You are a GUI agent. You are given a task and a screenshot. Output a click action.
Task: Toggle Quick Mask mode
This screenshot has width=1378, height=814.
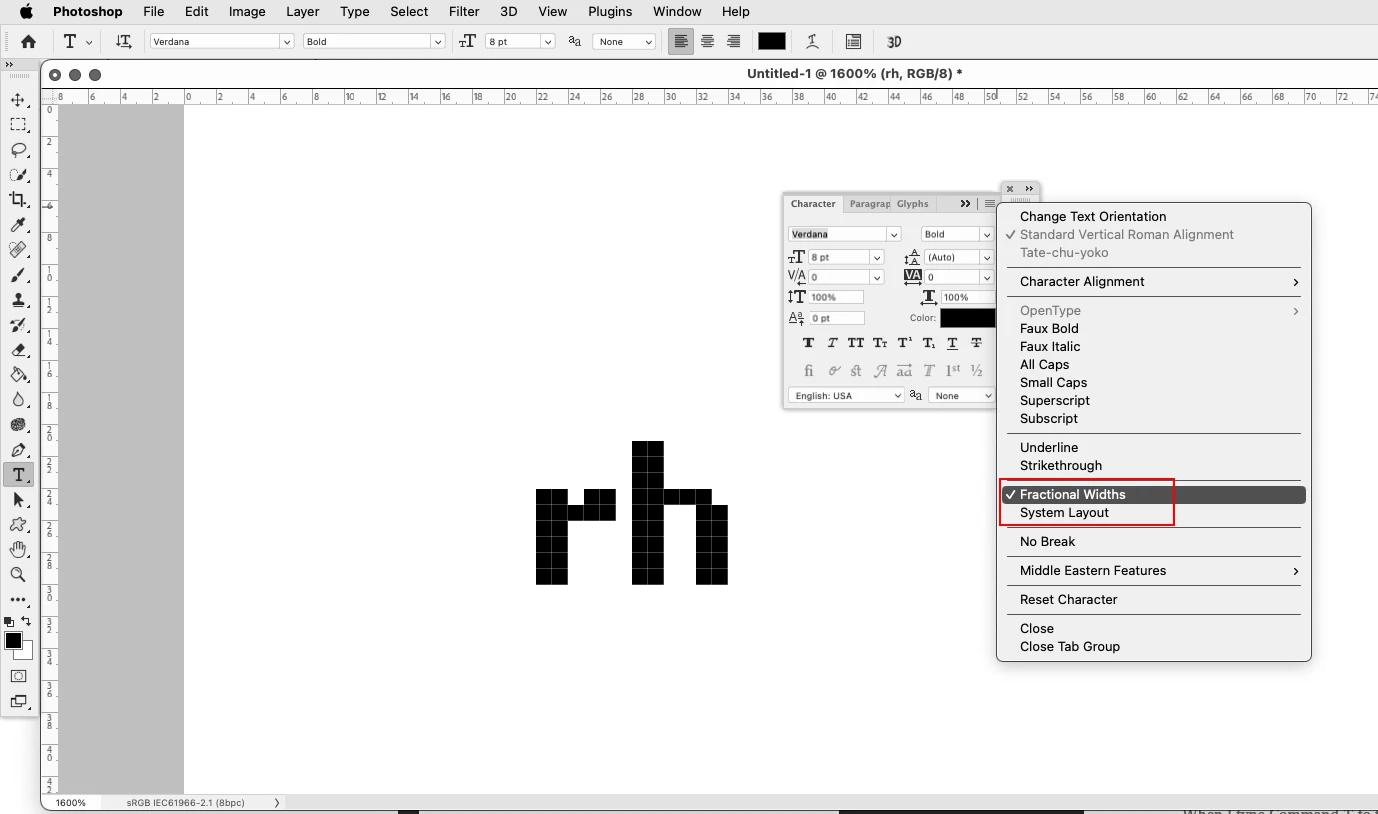click(x=18, y=676)
